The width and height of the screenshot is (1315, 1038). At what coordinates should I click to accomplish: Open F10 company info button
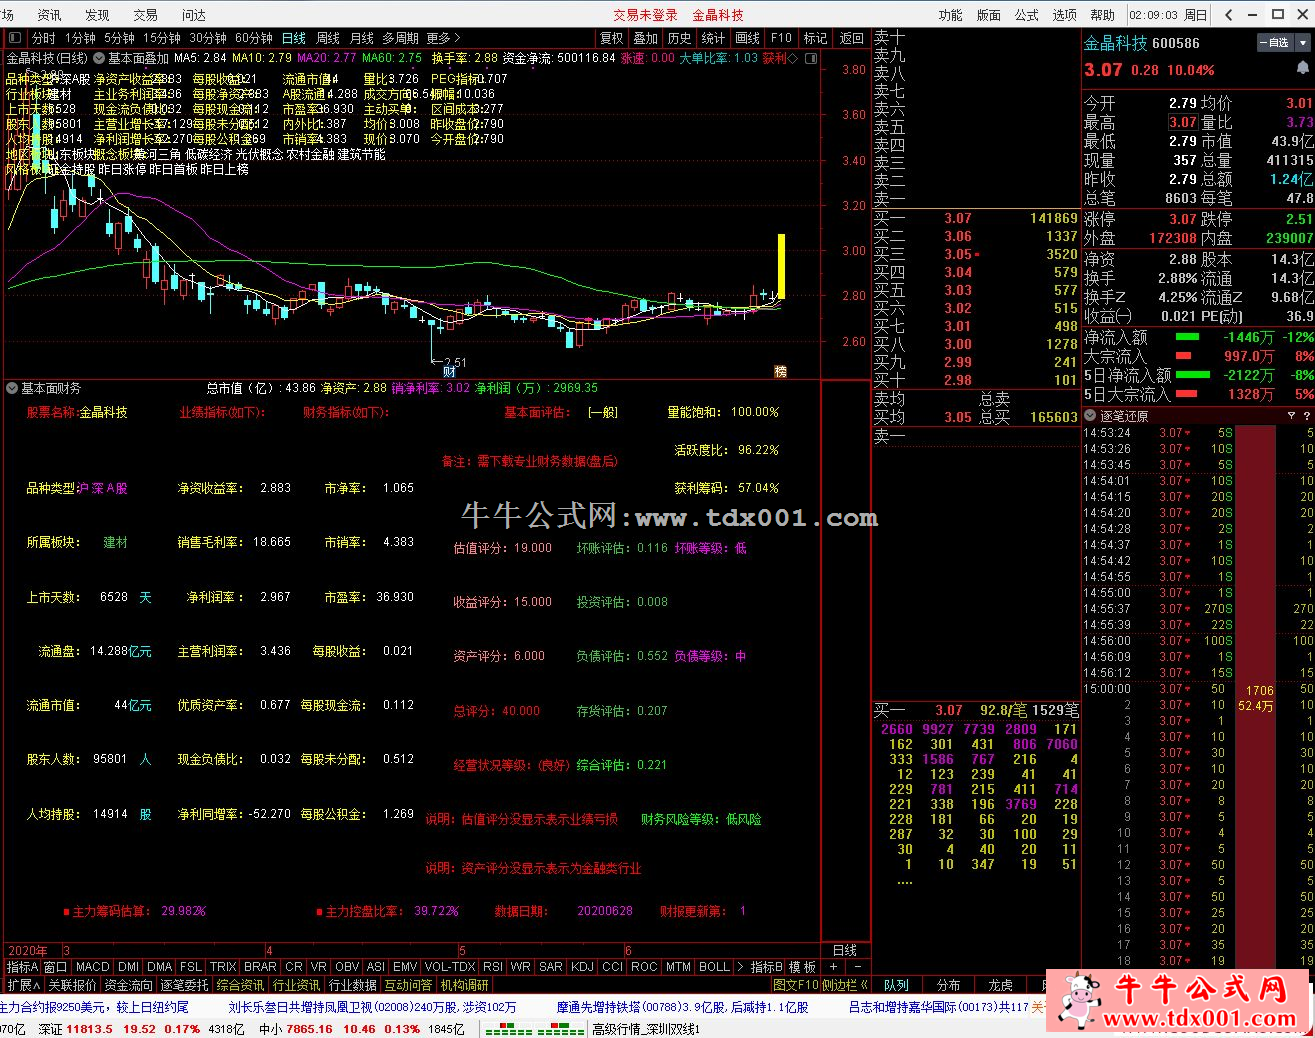click(781, 38)
